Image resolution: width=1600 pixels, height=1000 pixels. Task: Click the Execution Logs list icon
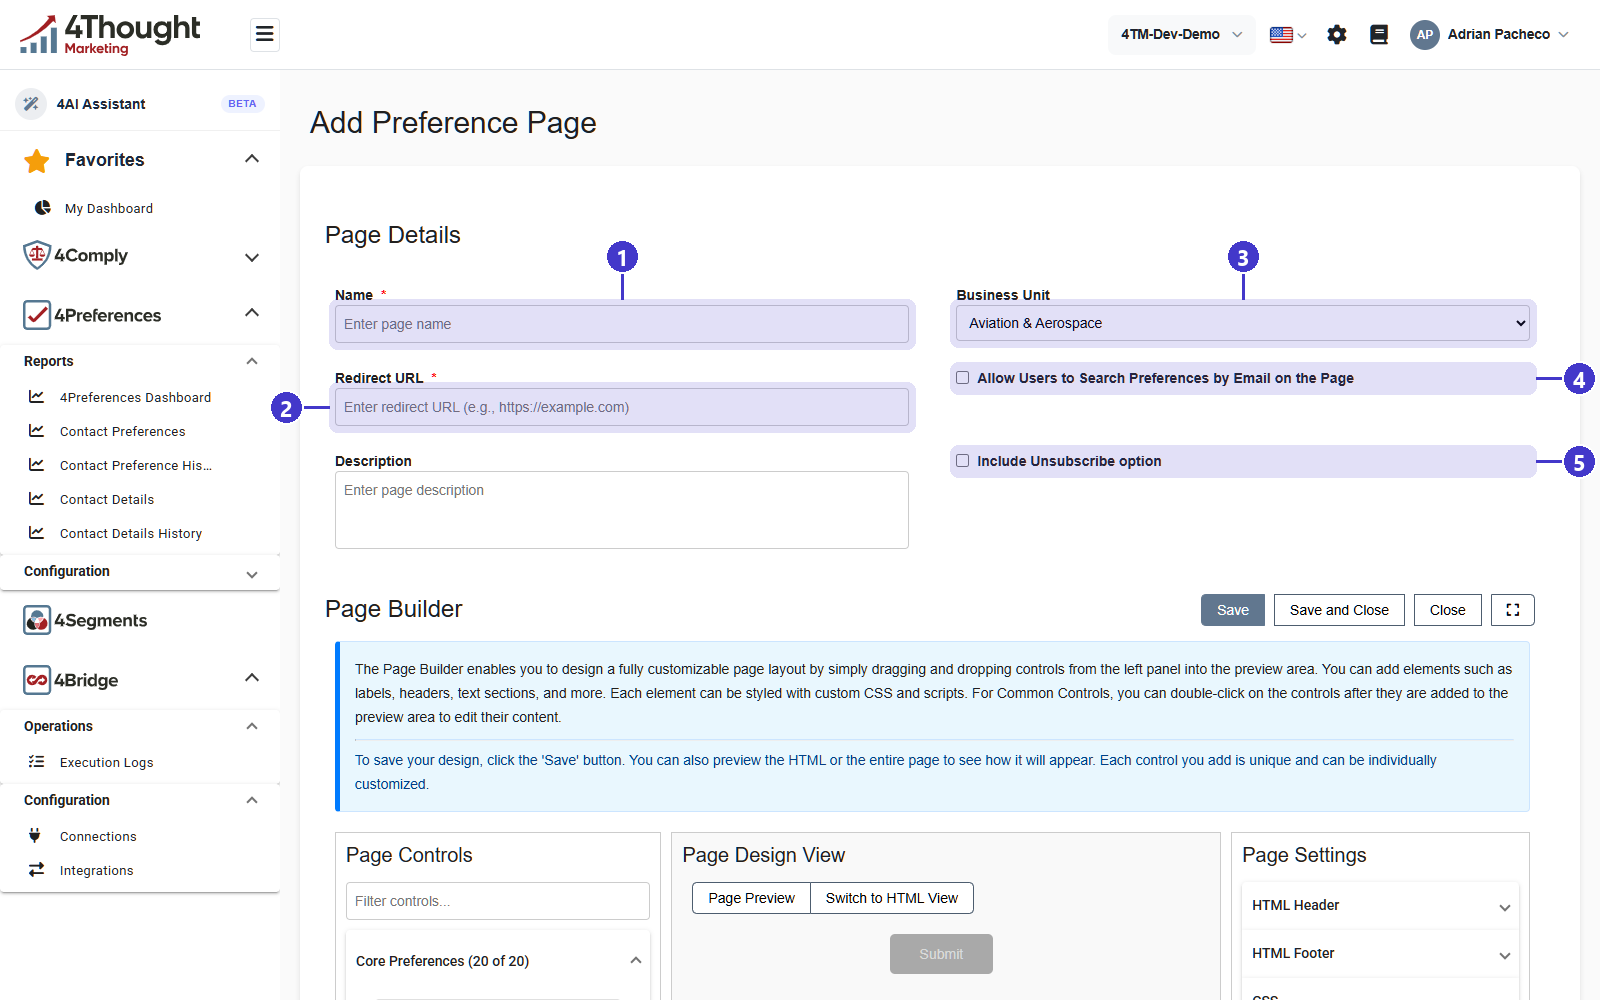tap(37, 762)
